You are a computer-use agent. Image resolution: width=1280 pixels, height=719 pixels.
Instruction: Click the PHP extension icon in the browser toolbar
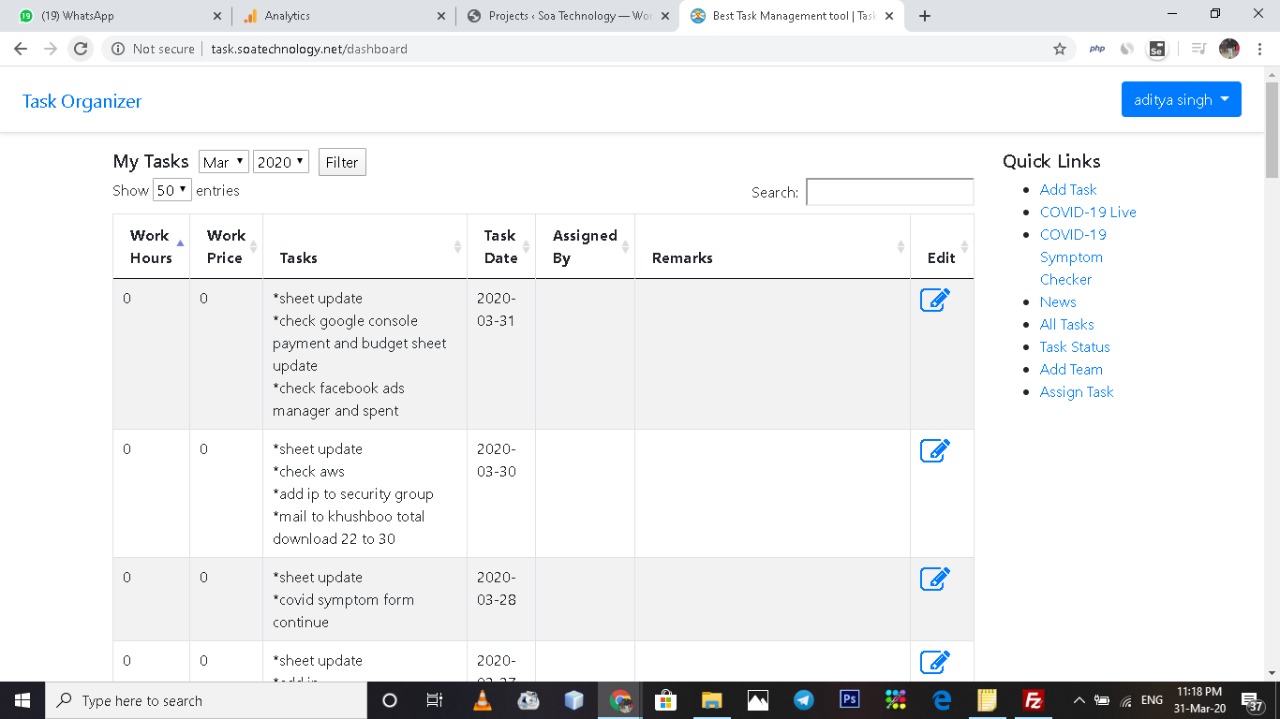pyautogui.click(x=1097, y=48)
